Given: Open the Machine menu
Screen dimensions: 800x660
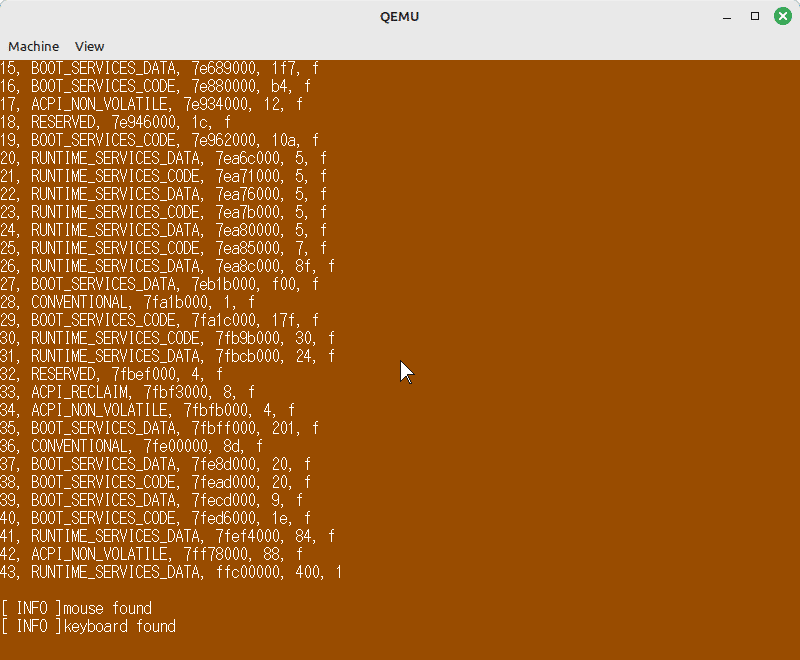Looking at the screenshot, I should (34, 46).
